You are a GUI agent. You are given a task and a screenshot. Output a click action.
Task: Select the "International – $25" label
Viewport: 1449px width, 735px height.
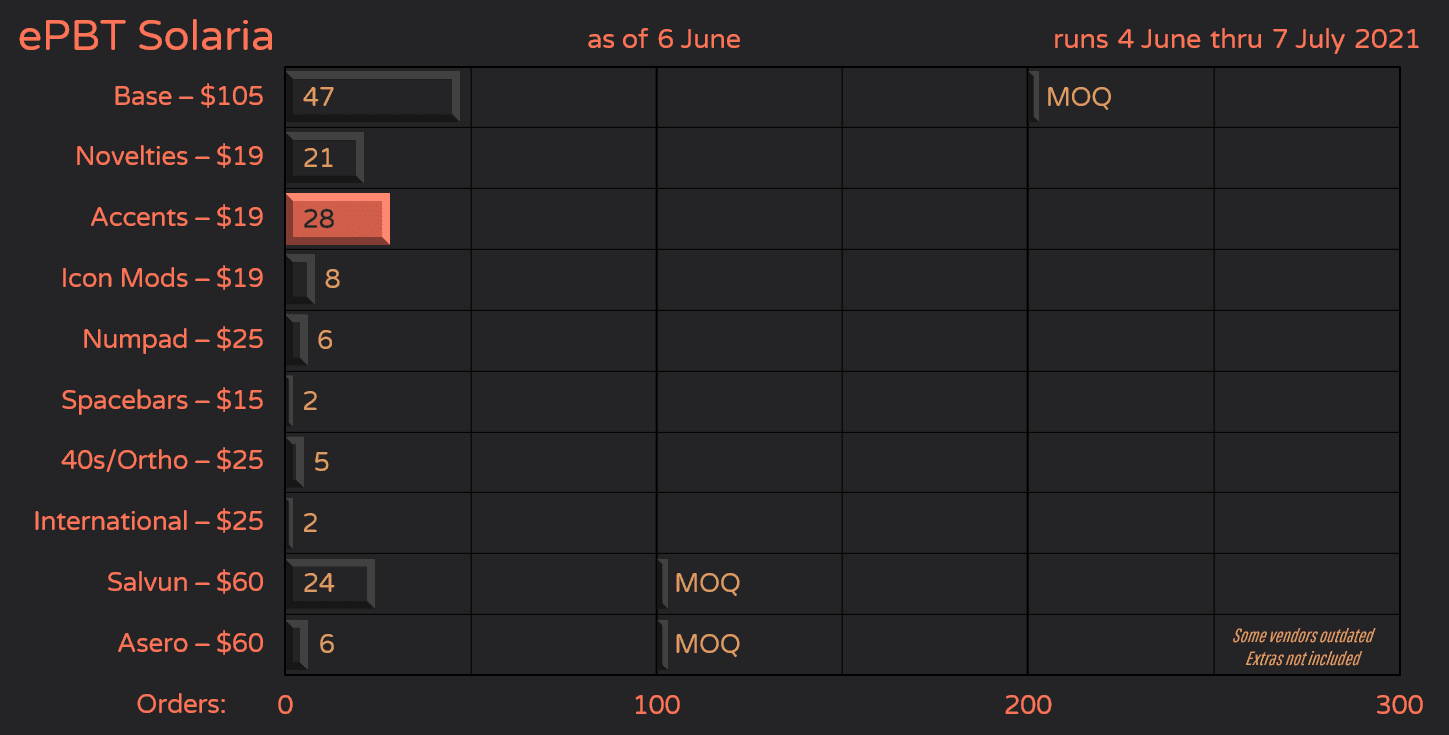(x=148, y=522)
